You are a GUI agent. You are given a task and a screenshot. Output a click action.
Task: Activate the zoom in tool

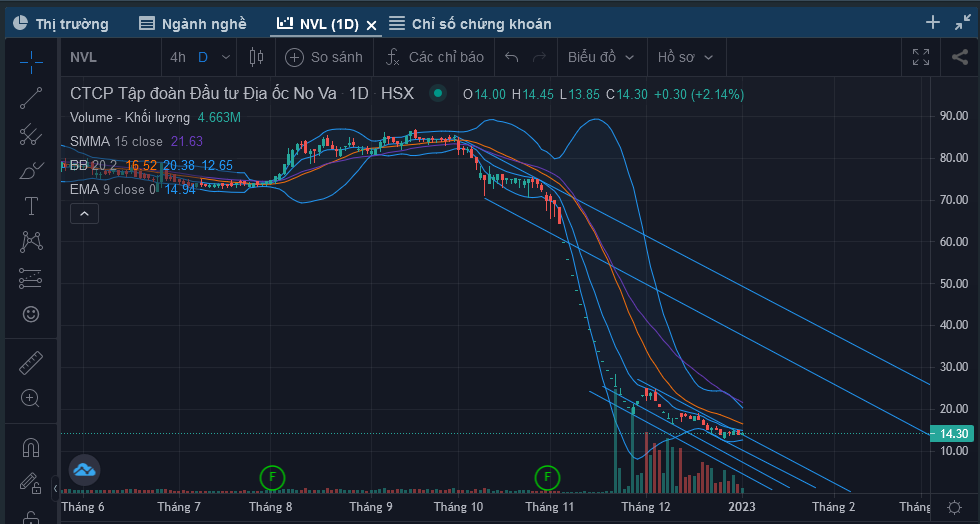pyautogui.click(x=31, y=398)
